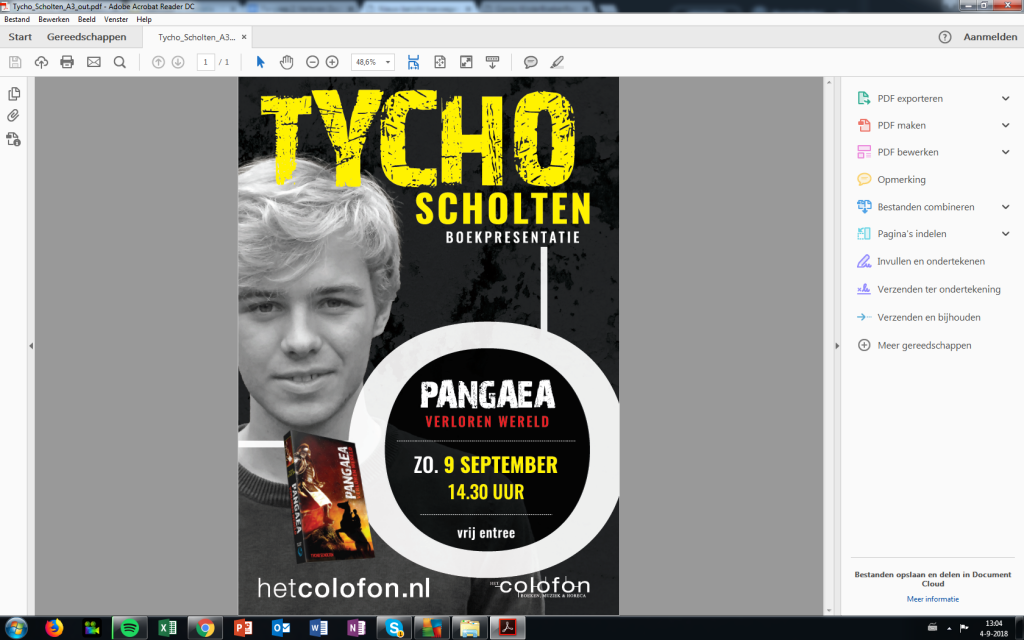Image resolution: width=1024 pixels, height=640 pixels.
Task: Expand the PDF exporteren options
Action: click(1006, 99)
